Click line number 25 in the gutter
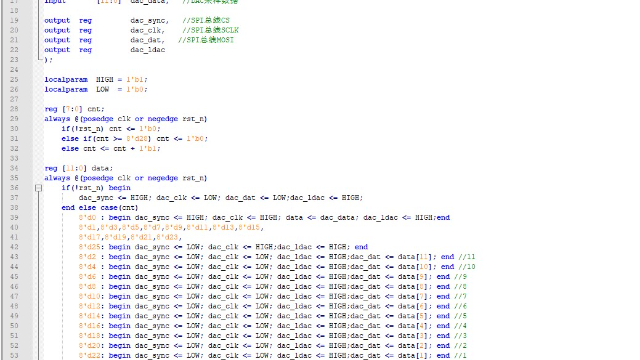 (14, 80)
